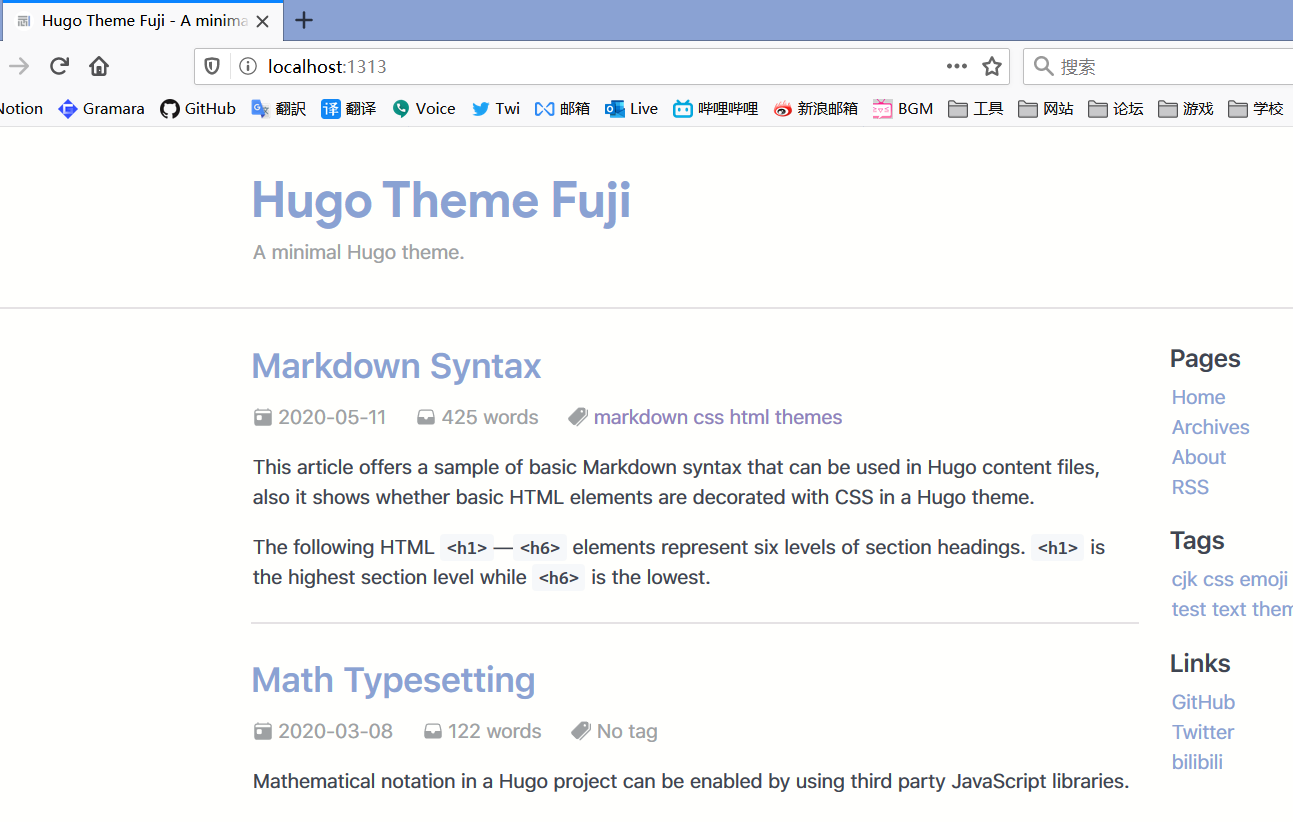The image size is (1293, 822).
Task: Click the site info padlock indicator
Action: [x=247, y=66]
